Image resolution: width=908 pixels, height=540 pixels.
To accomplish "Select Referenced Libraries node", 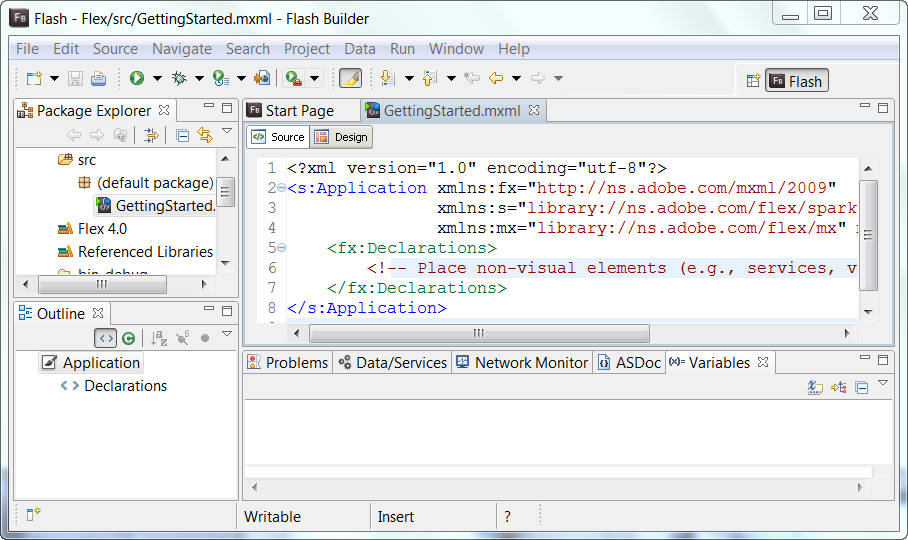I will [136, 252].
